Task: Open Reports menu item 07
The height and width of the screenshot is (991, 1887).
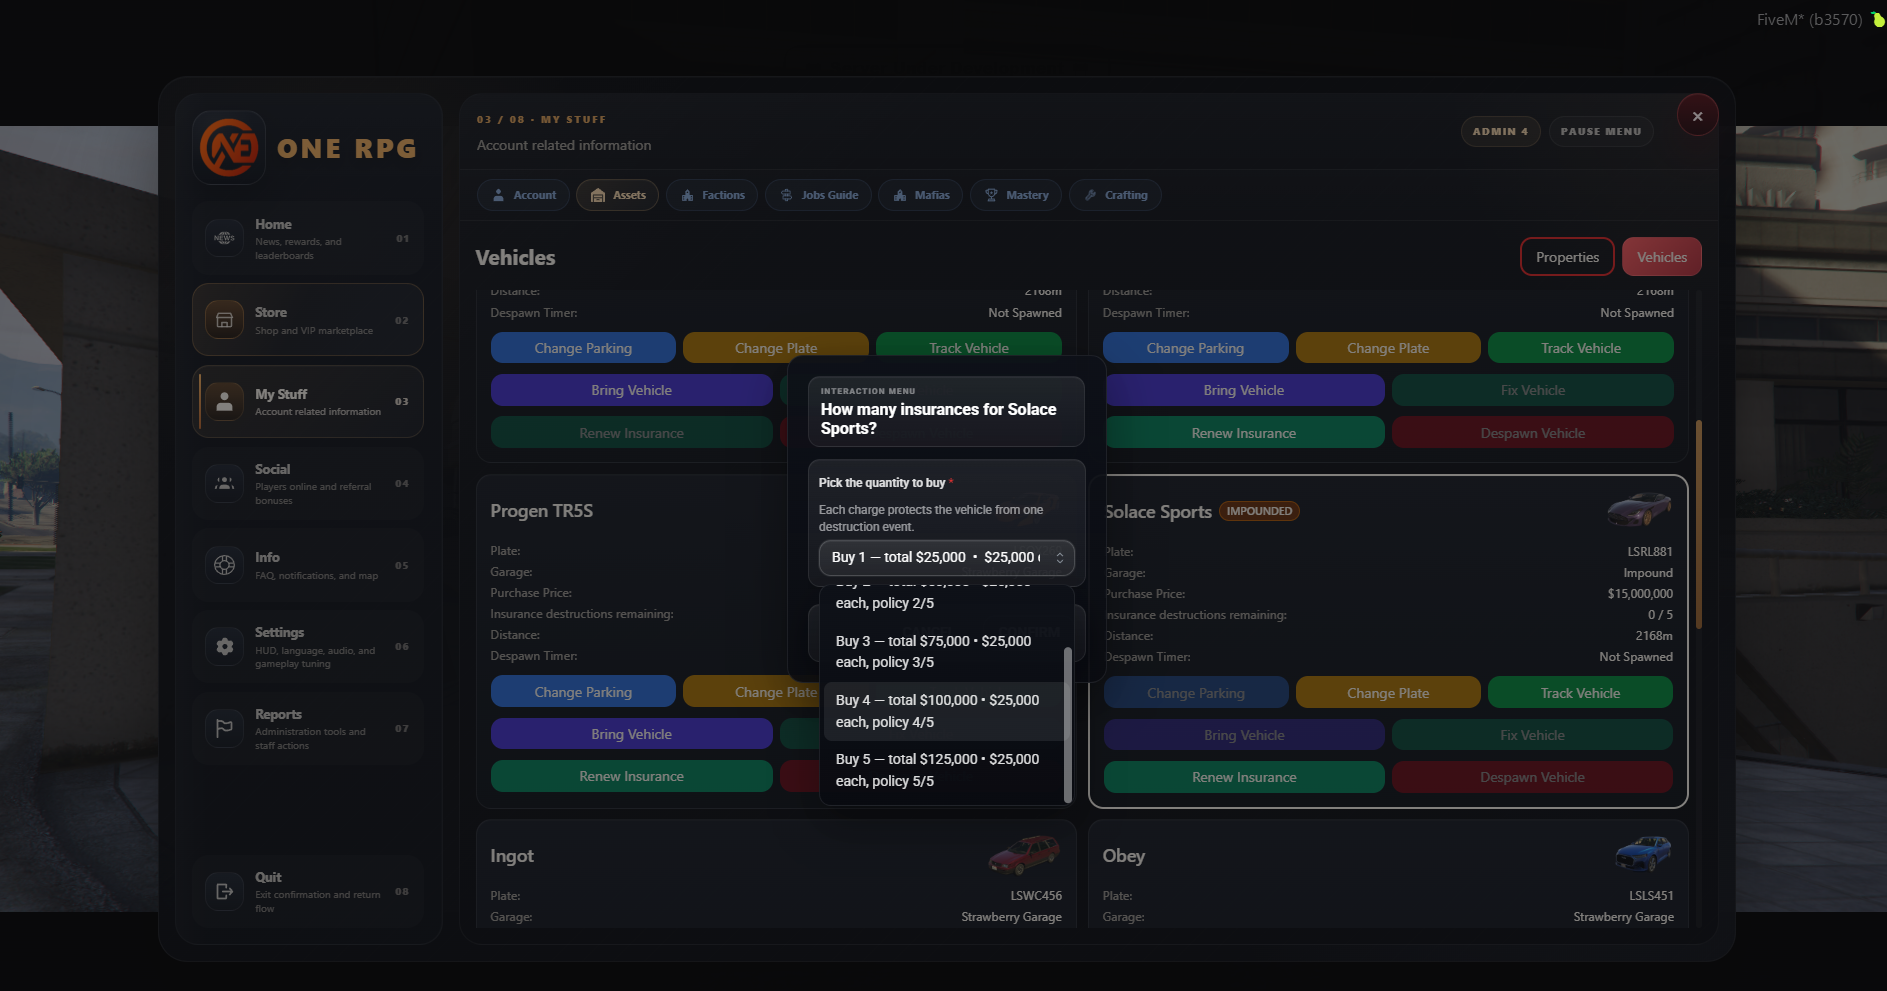Action: point(308,729)
